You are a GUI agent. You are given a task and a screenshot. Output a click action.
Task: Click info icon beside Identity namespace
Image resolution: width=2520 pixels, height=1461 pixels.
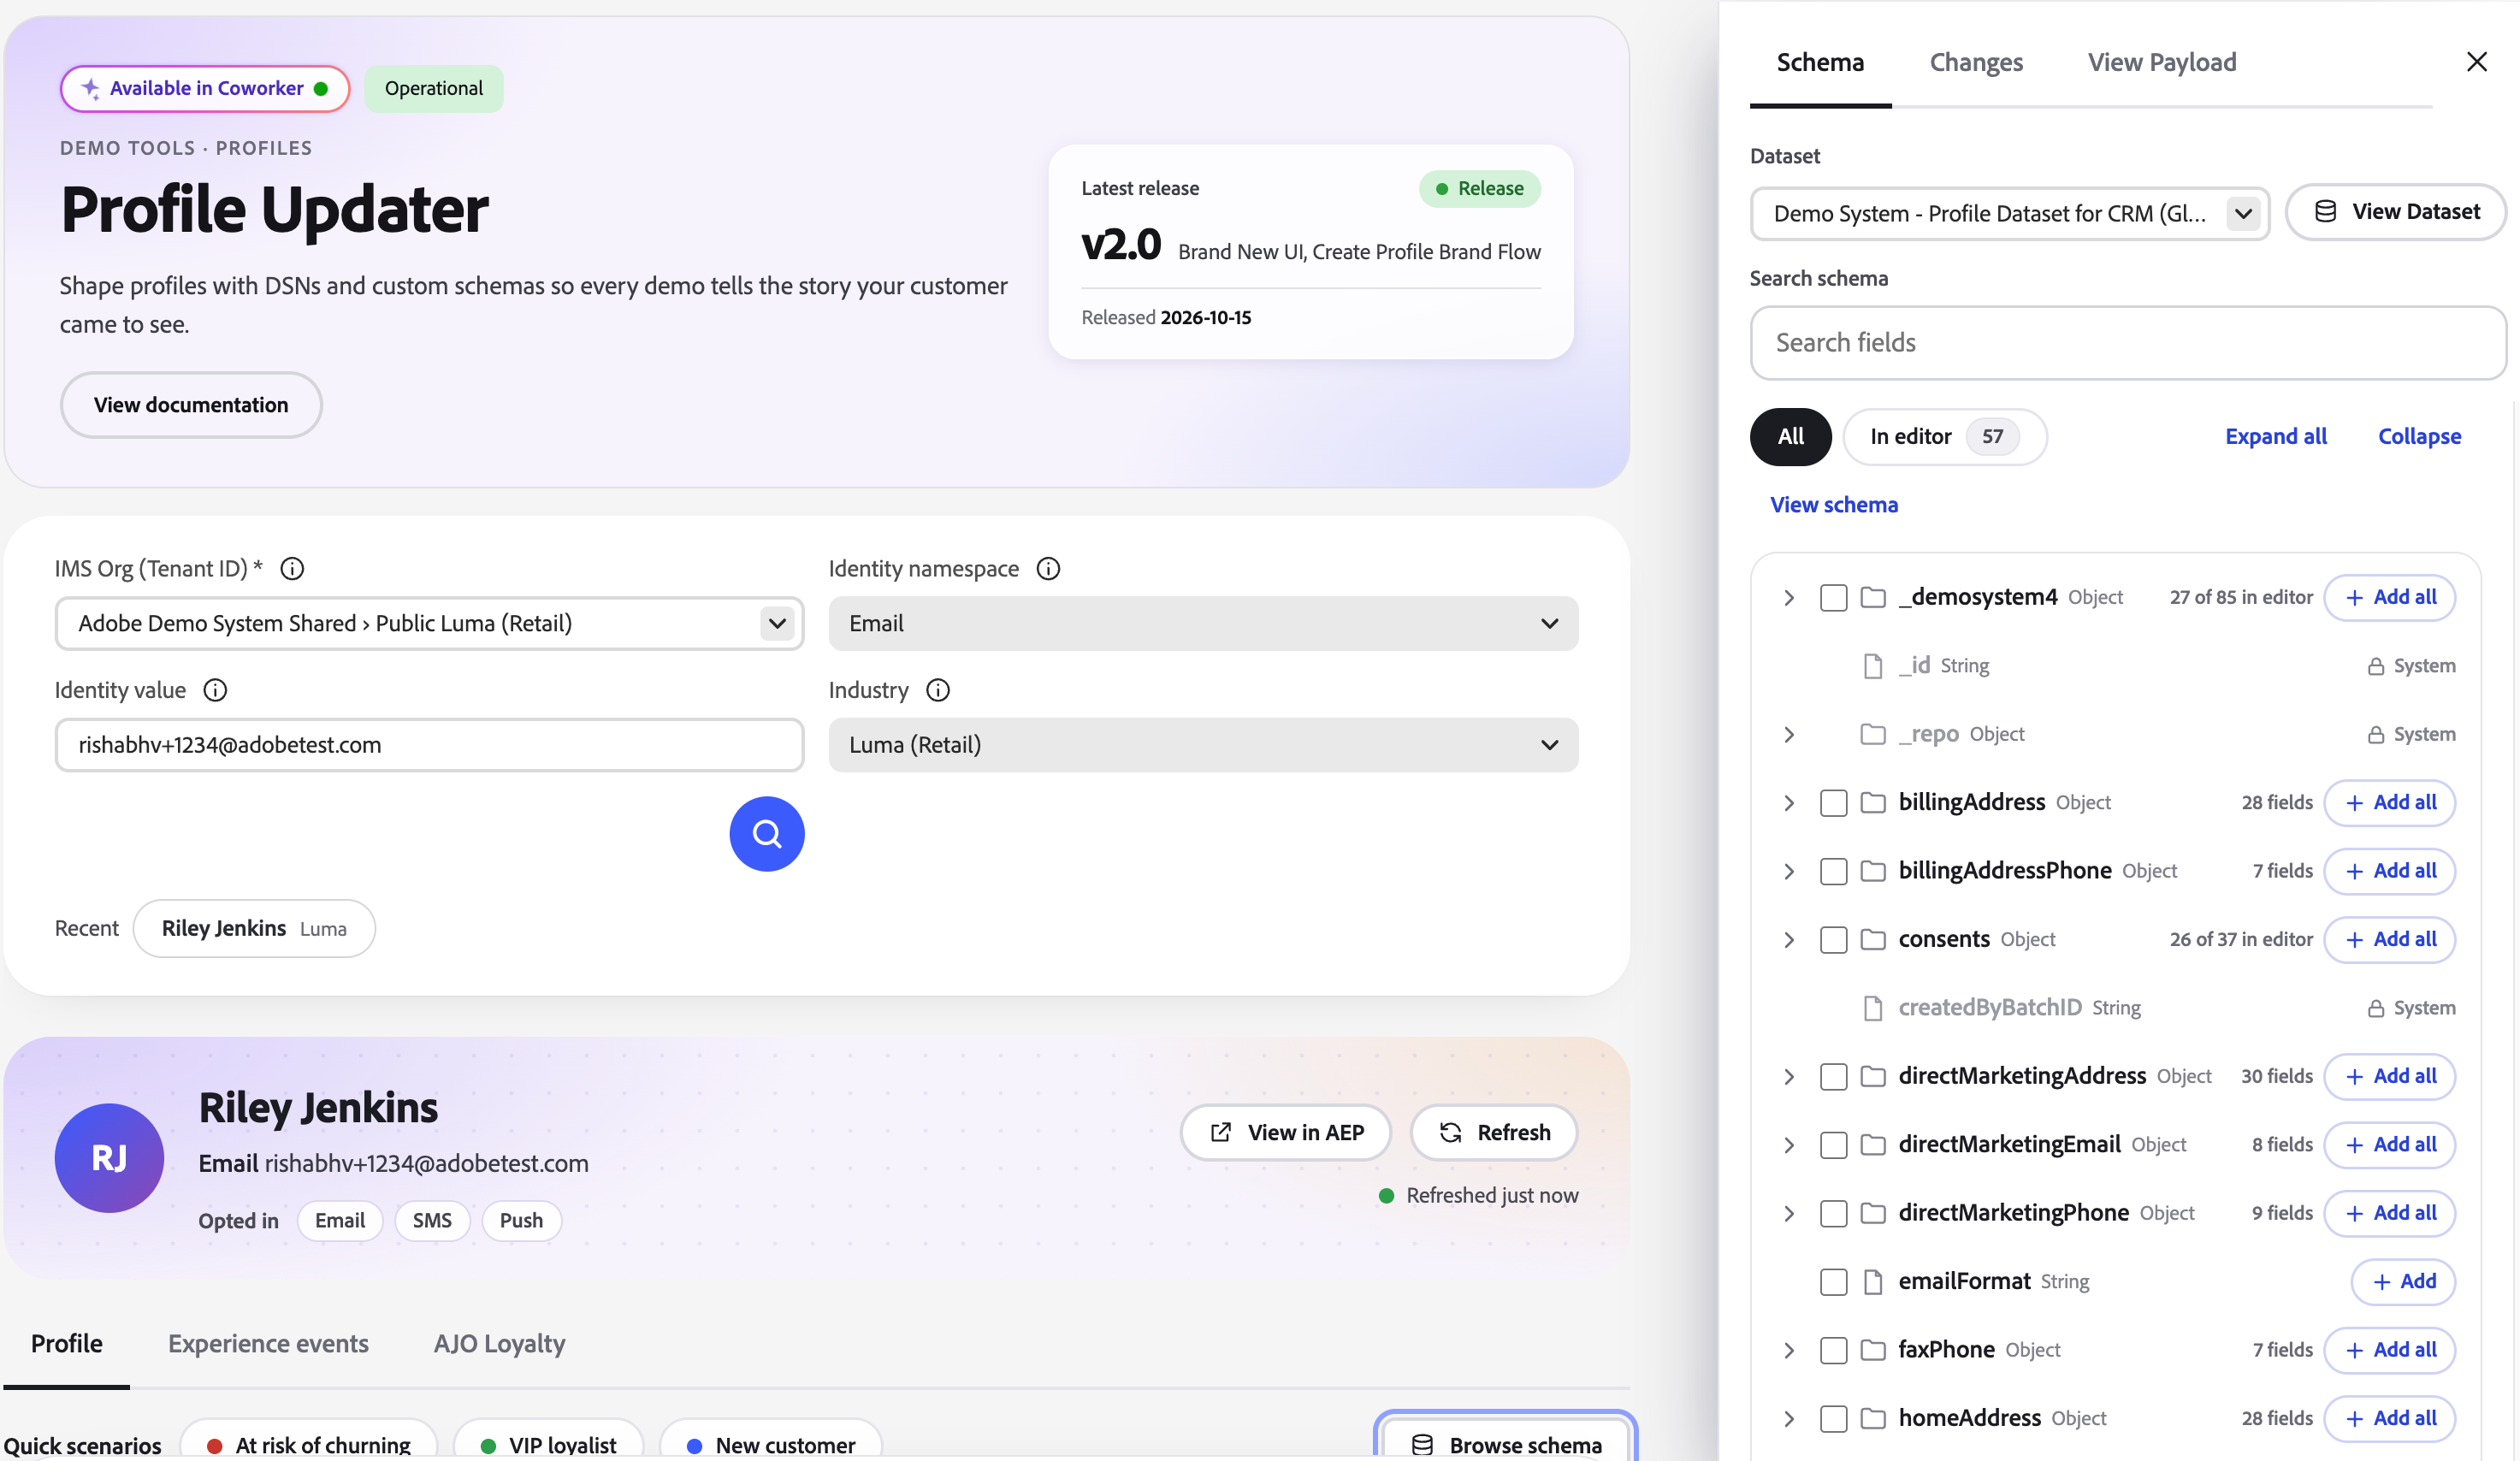(1048, 568)
